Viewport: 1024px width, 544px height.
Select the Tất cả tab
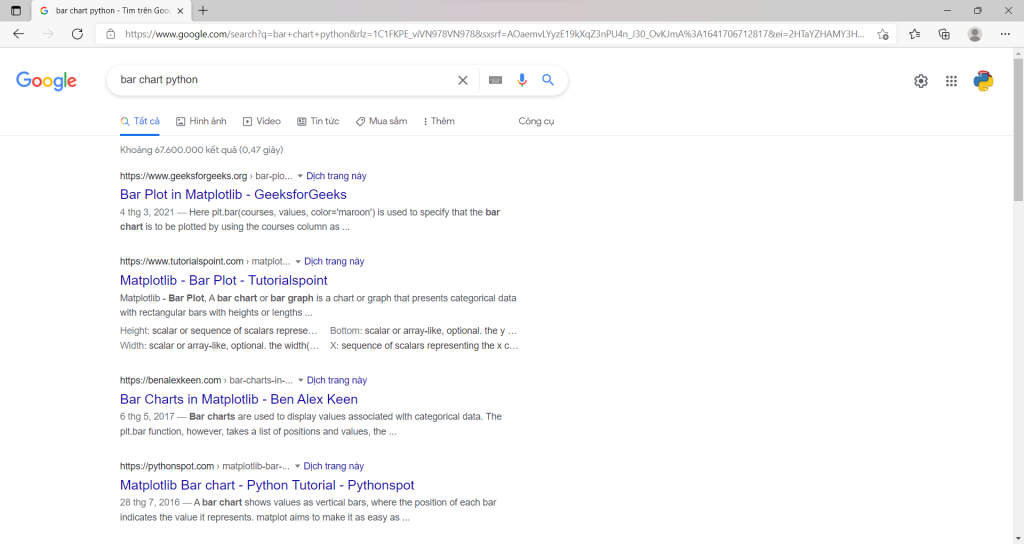(140, 121)
